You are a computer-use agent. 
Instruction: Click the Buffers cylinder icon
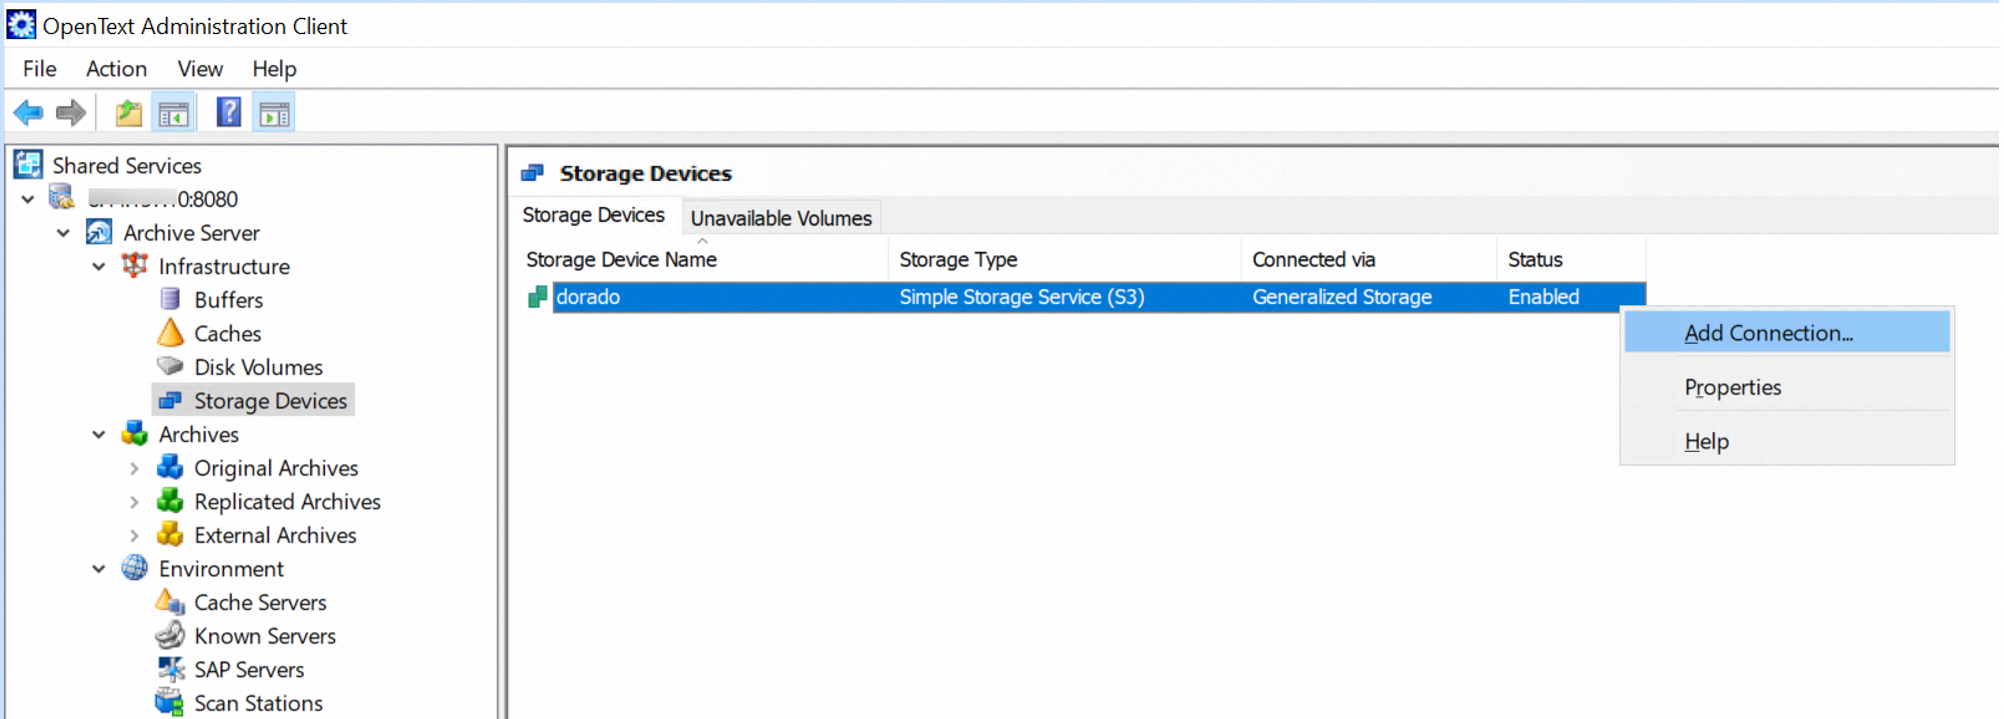coord(171,299)
